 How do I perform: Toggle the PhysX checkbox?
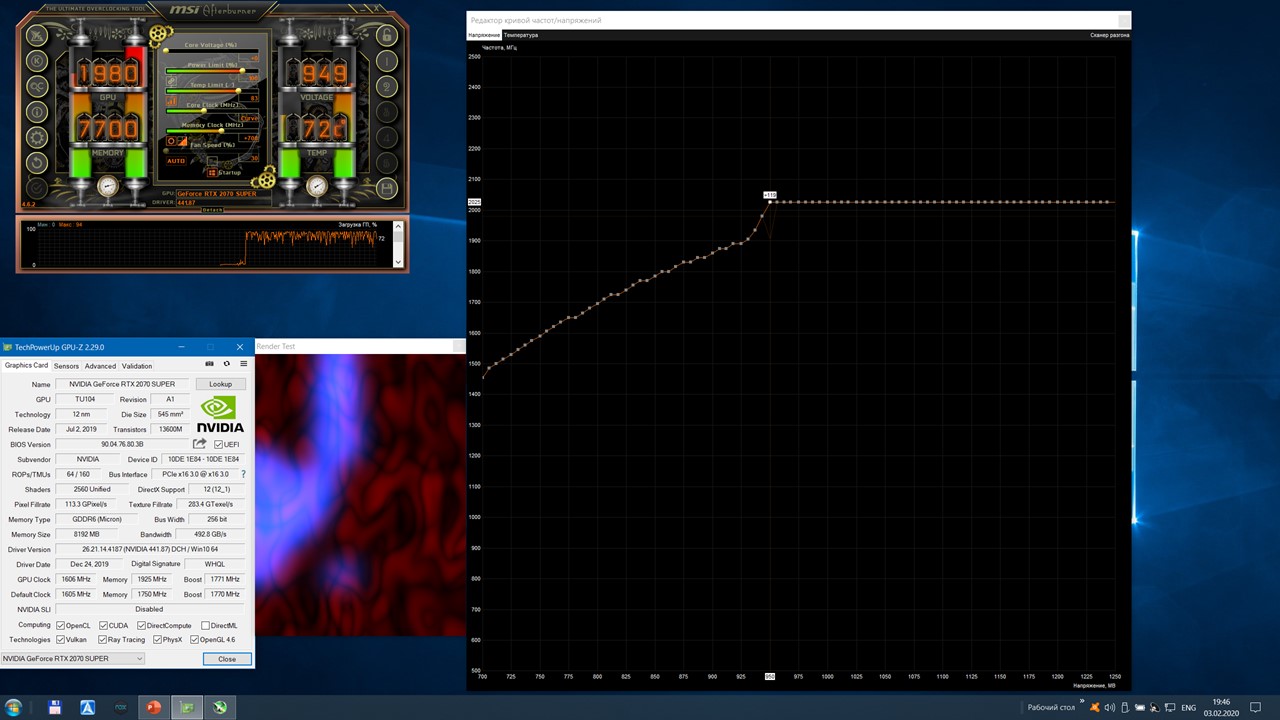(x=157, y=640)
